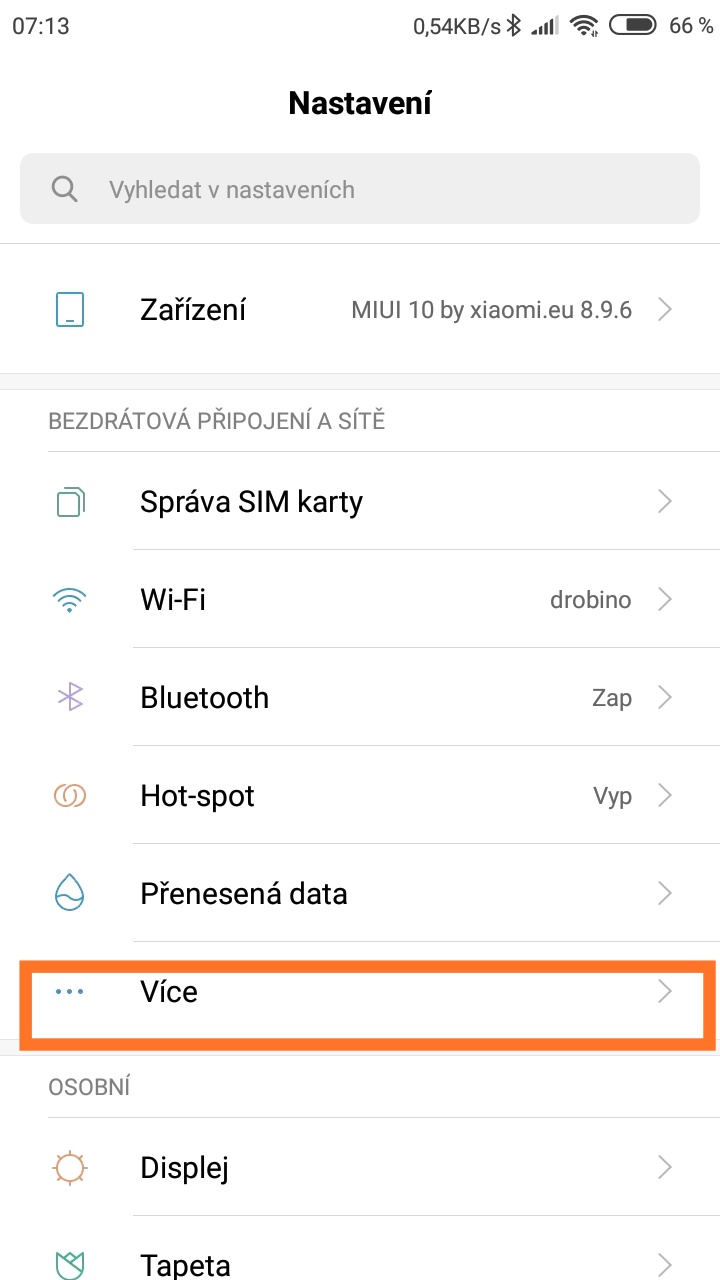
Task: Tap the SIM card management icon
Action: point(70,501)
